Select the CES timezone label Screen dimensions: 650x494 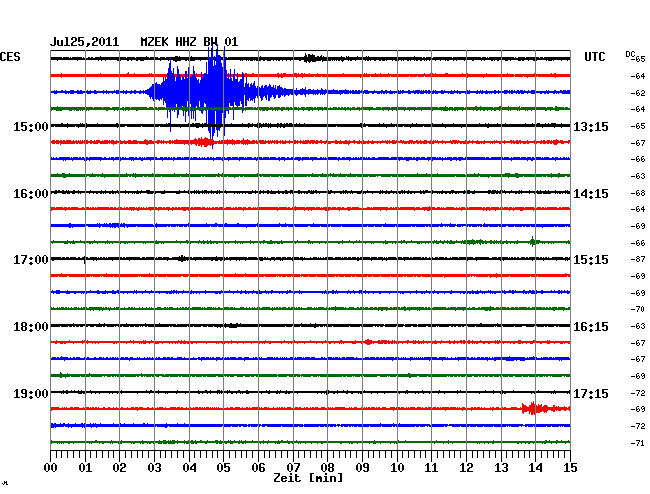tap(10, 57)
